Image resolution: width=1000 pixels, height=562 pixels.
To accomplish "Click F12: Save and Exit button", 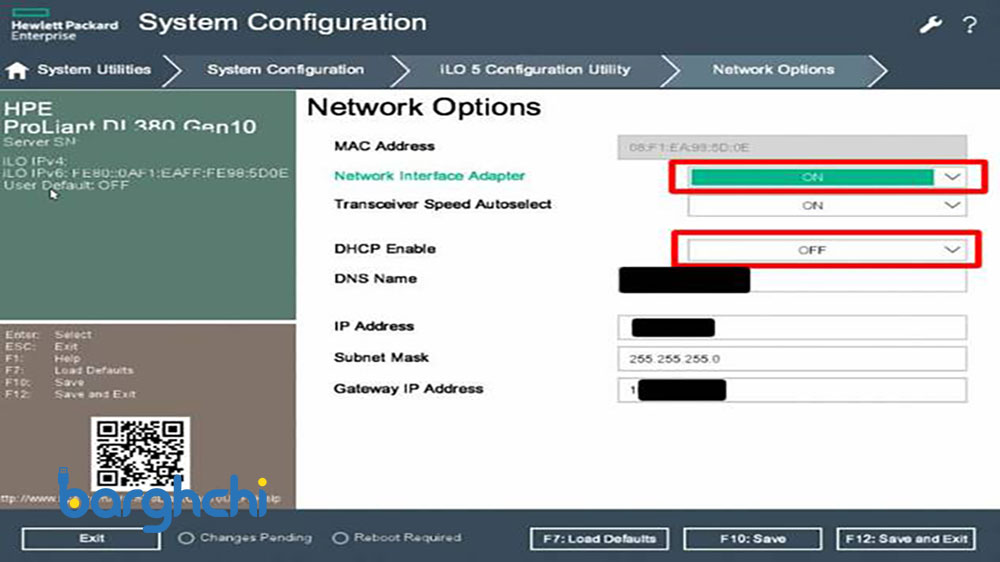I will pos(904,539).
